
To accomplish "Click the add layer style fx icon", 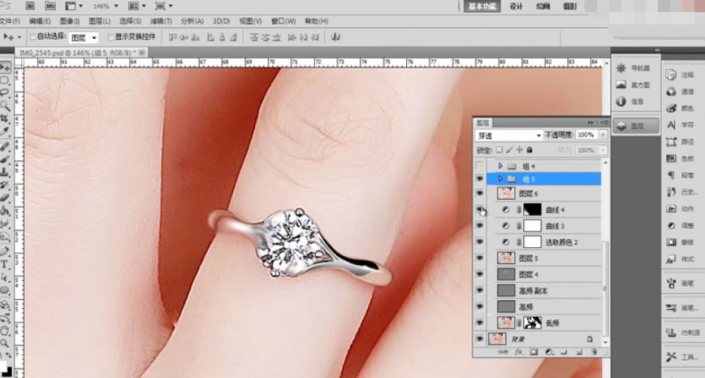I will (518, 352).
